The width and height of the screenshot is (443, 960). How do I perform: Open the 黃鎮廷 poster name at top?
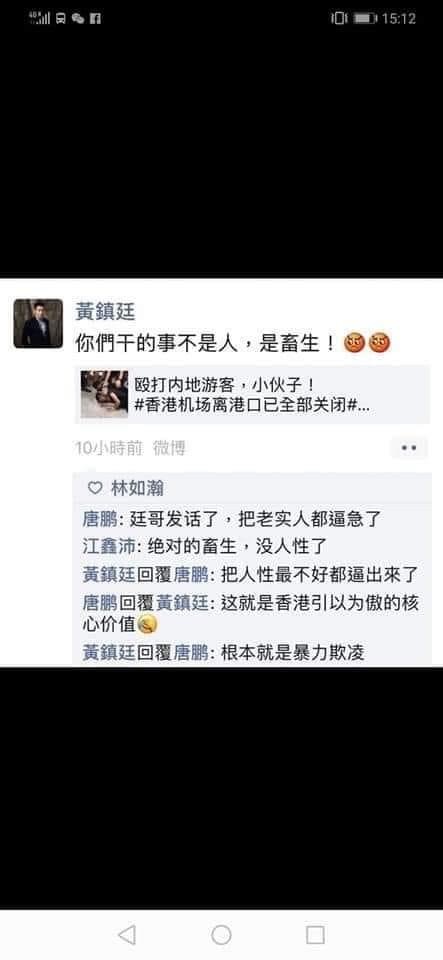coord(105,312)
